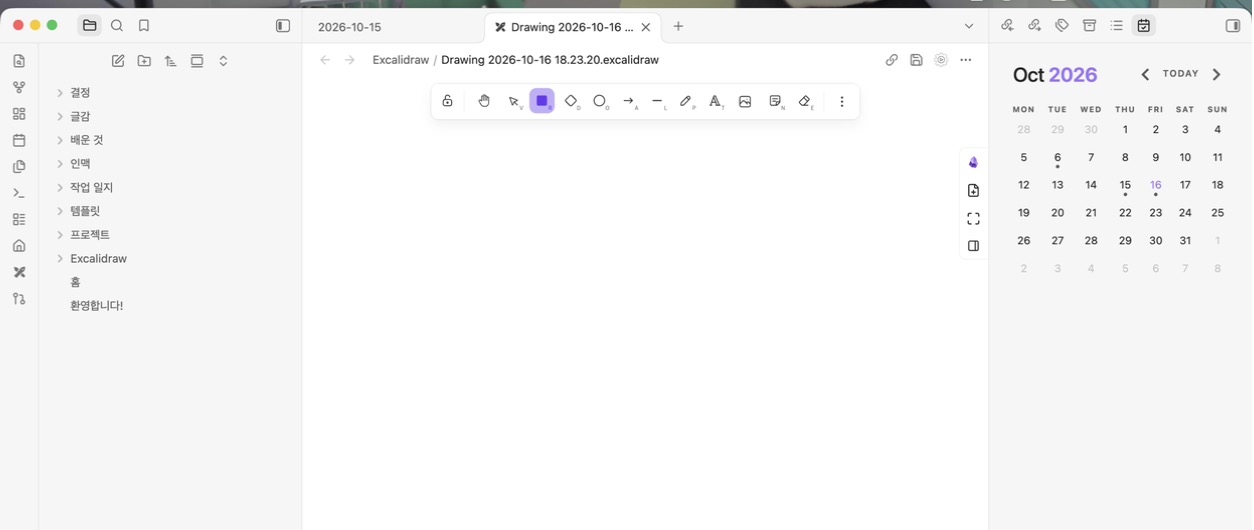The width and height of the screenshot is (1254, 530).
Task: Open the Backlinks panel
Action: point(1007,26)
